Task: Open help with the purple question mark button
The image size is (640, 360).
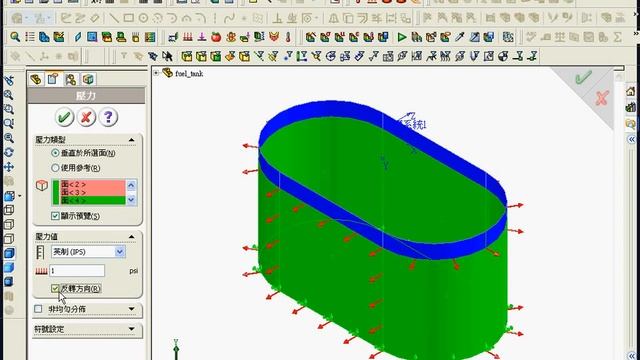Action: point(108,118)
